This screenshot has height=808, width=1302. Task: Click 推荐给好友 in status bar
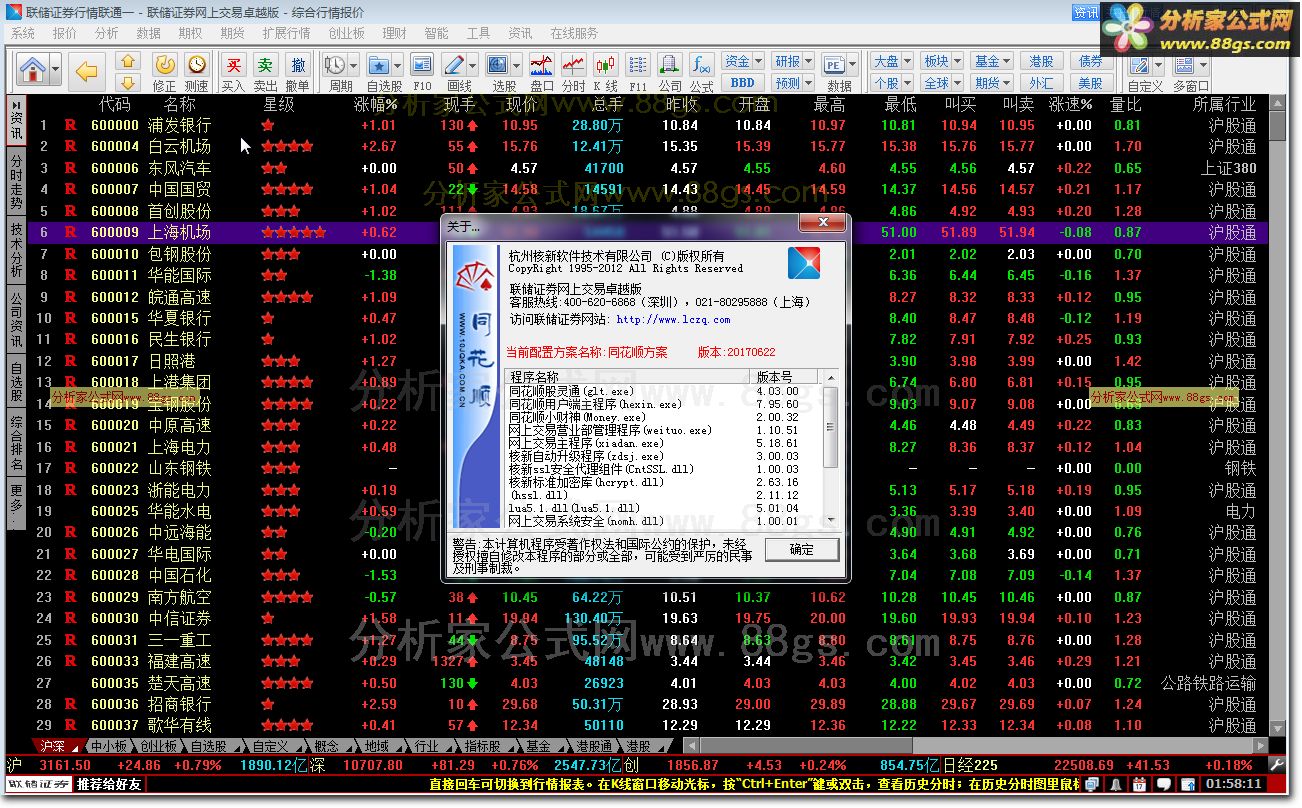coord(109,785)
